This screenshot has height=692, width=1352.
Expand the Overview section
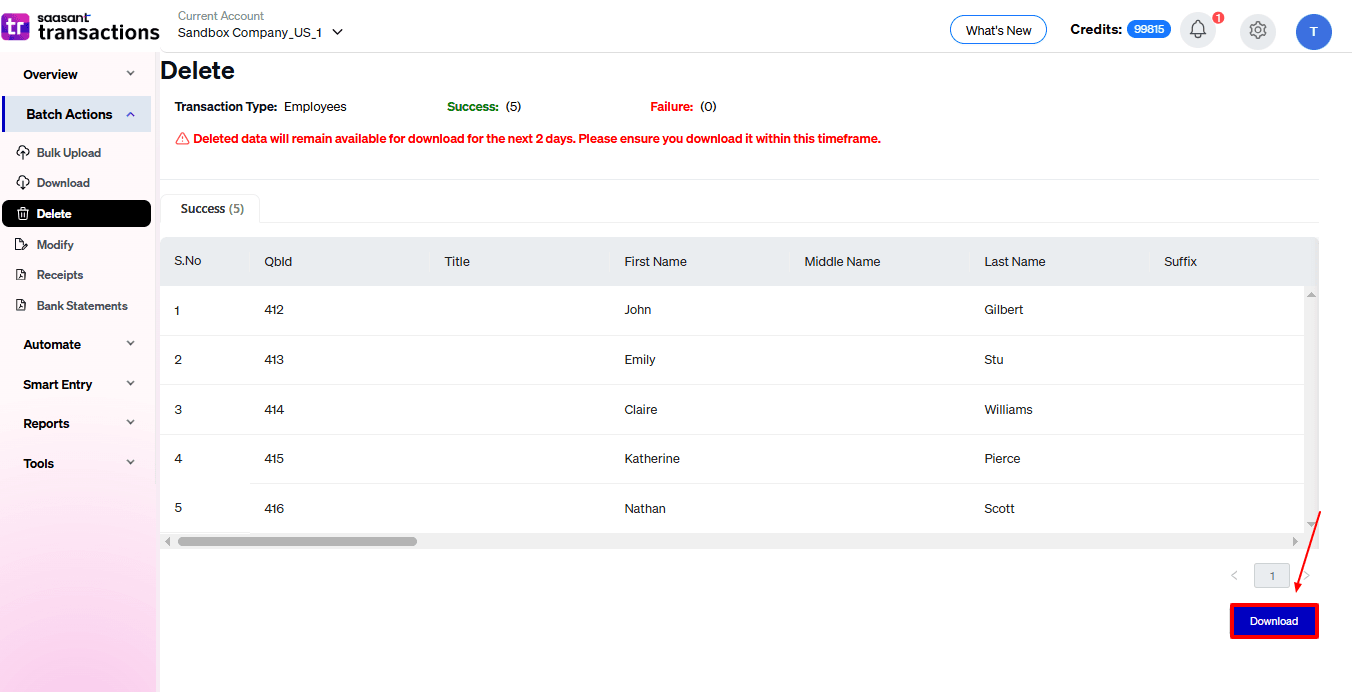click(78, 75)
